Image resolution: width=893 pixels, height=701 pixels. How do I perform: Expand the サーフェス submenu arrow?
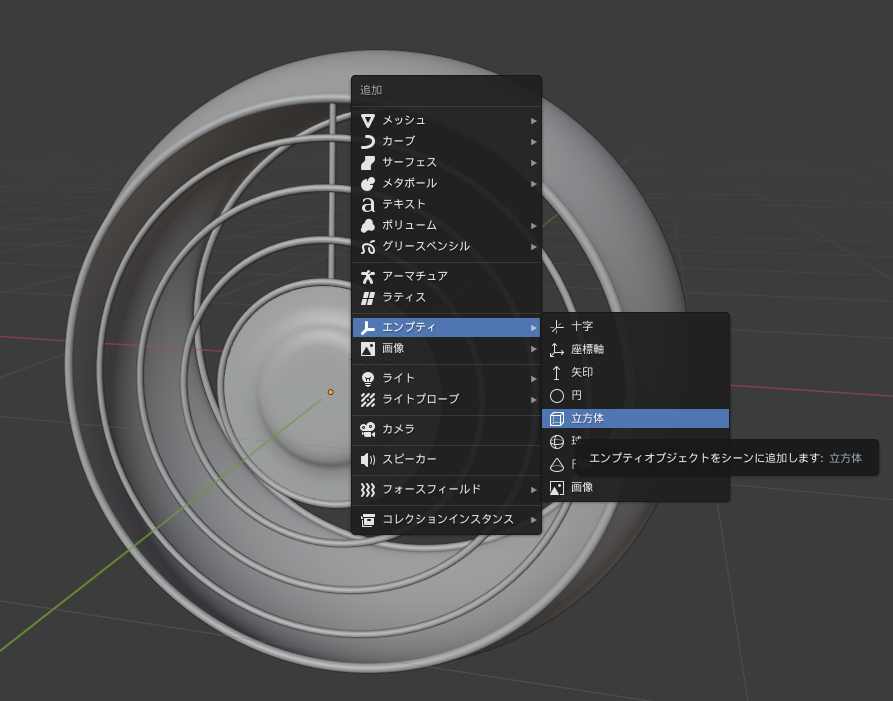534,163
